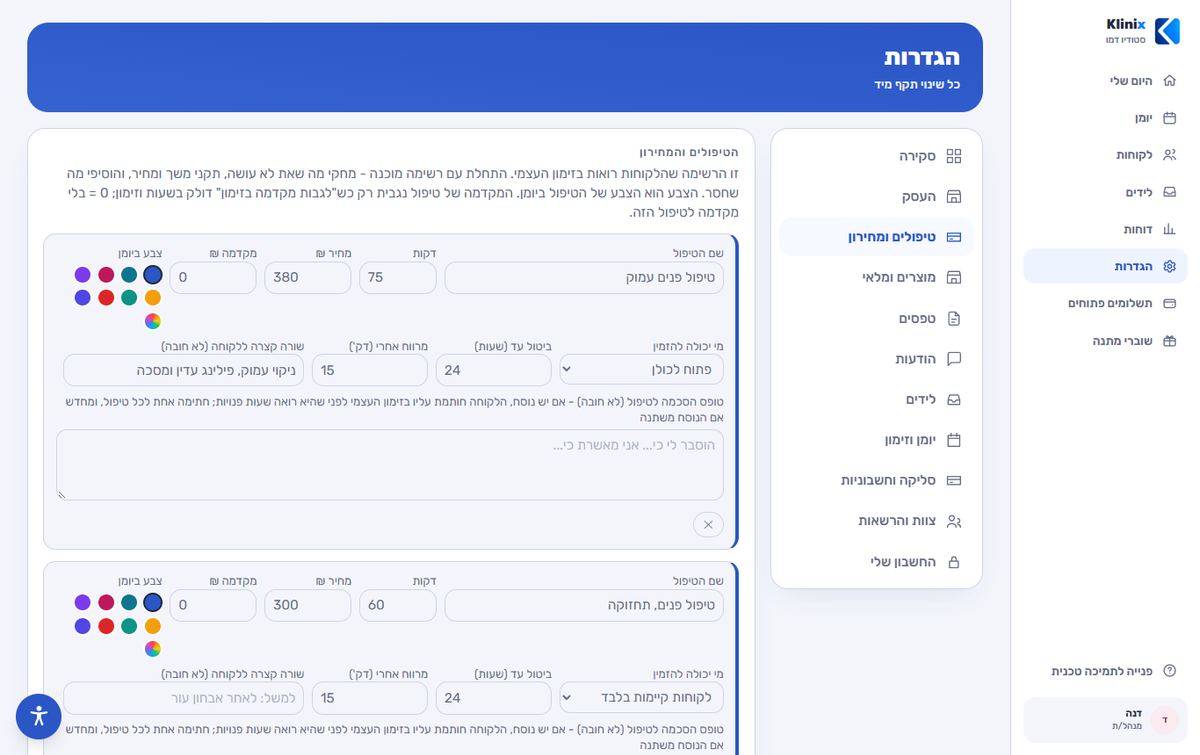Click the דנה user avatar
1200x755 pixels.
point(1164,719)
